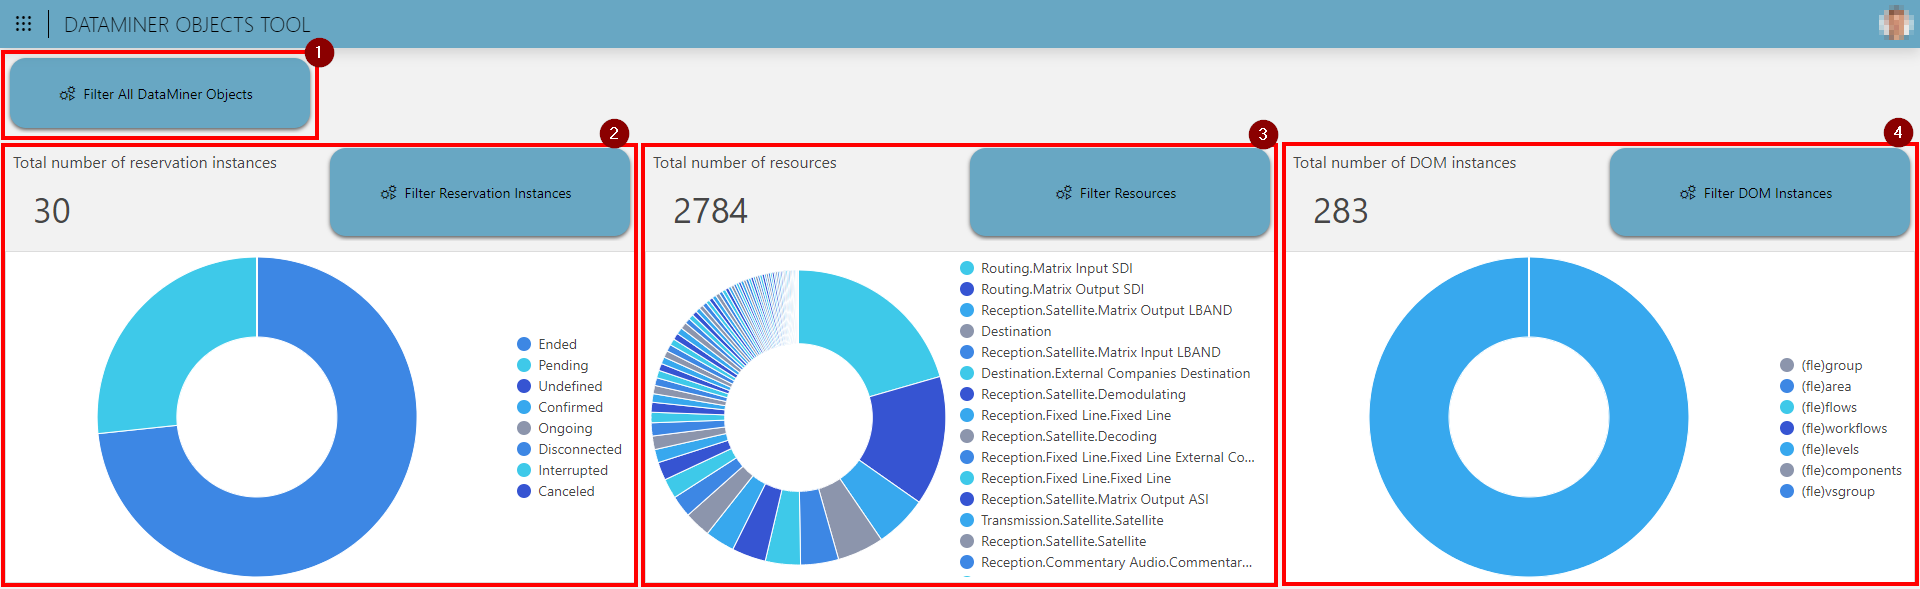The image size is (1920, 589).
Task: Toggle the Ended legend entry
Action: click(547, 344)
